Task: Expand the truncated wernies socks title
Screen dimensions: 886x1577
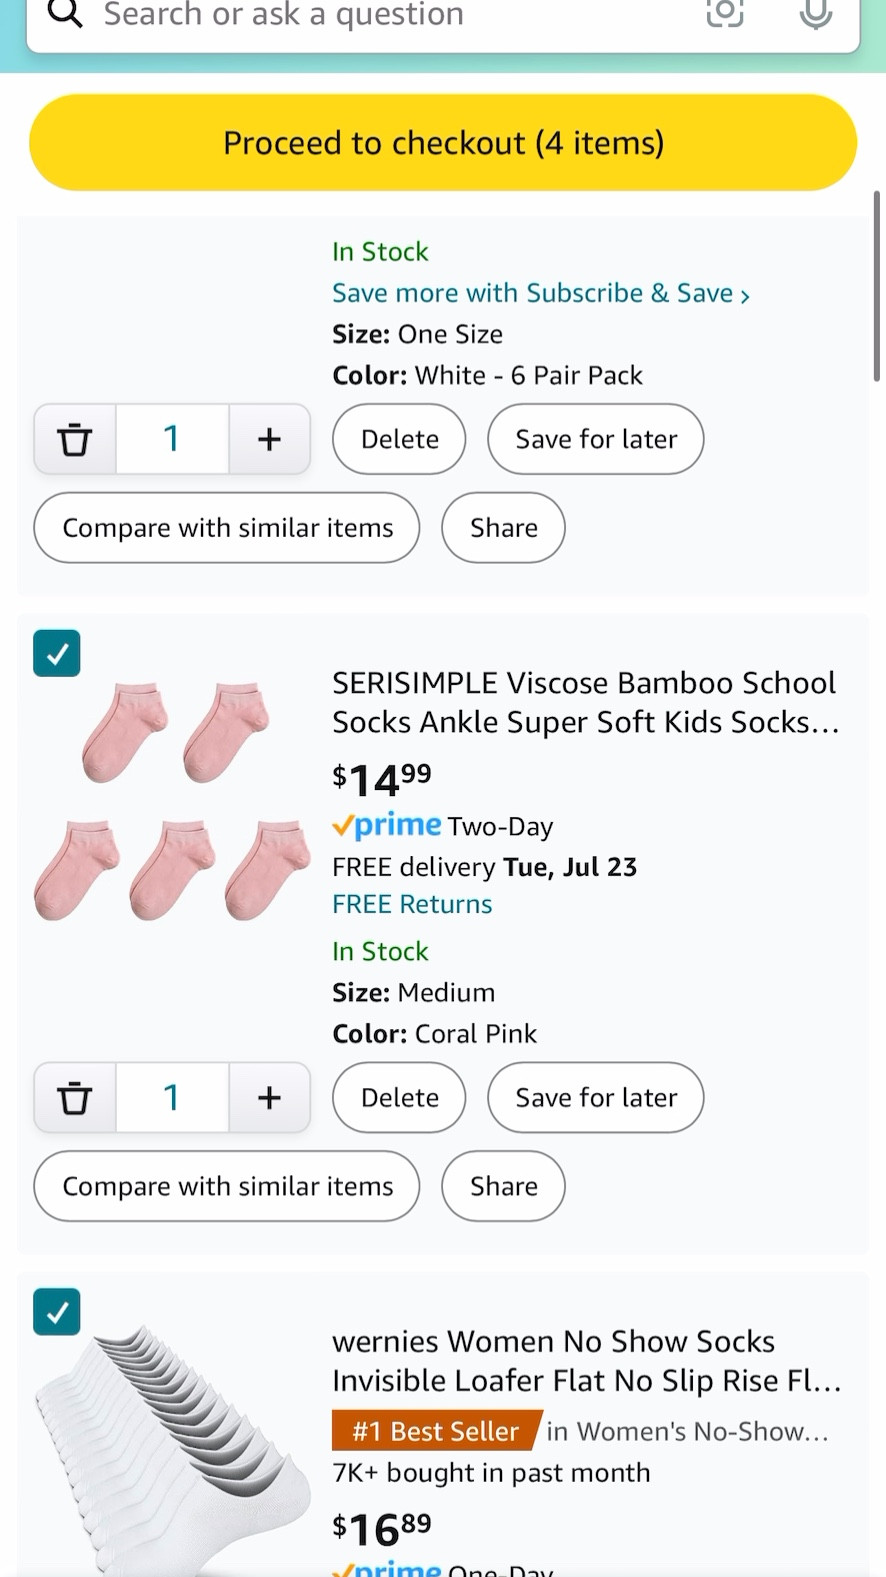Action: (x=585, y=1360)
